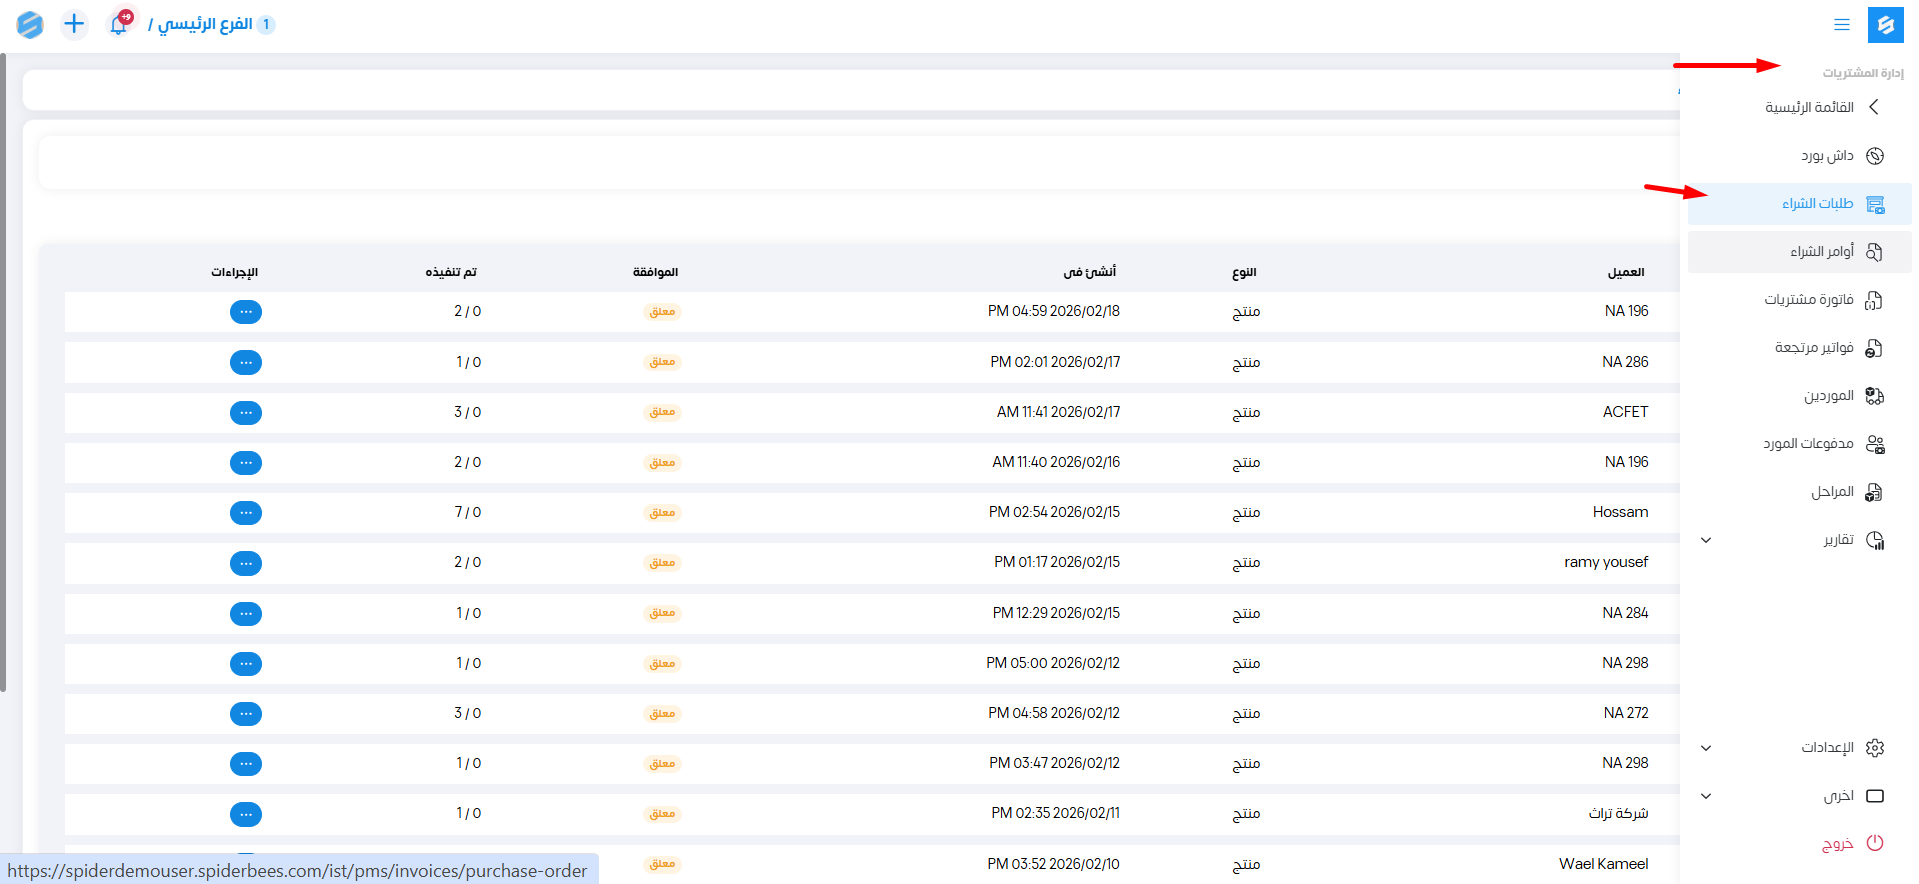1919x884 pixels.
Task: Click the red logout power icon
Action: [x=1874, y=843]
